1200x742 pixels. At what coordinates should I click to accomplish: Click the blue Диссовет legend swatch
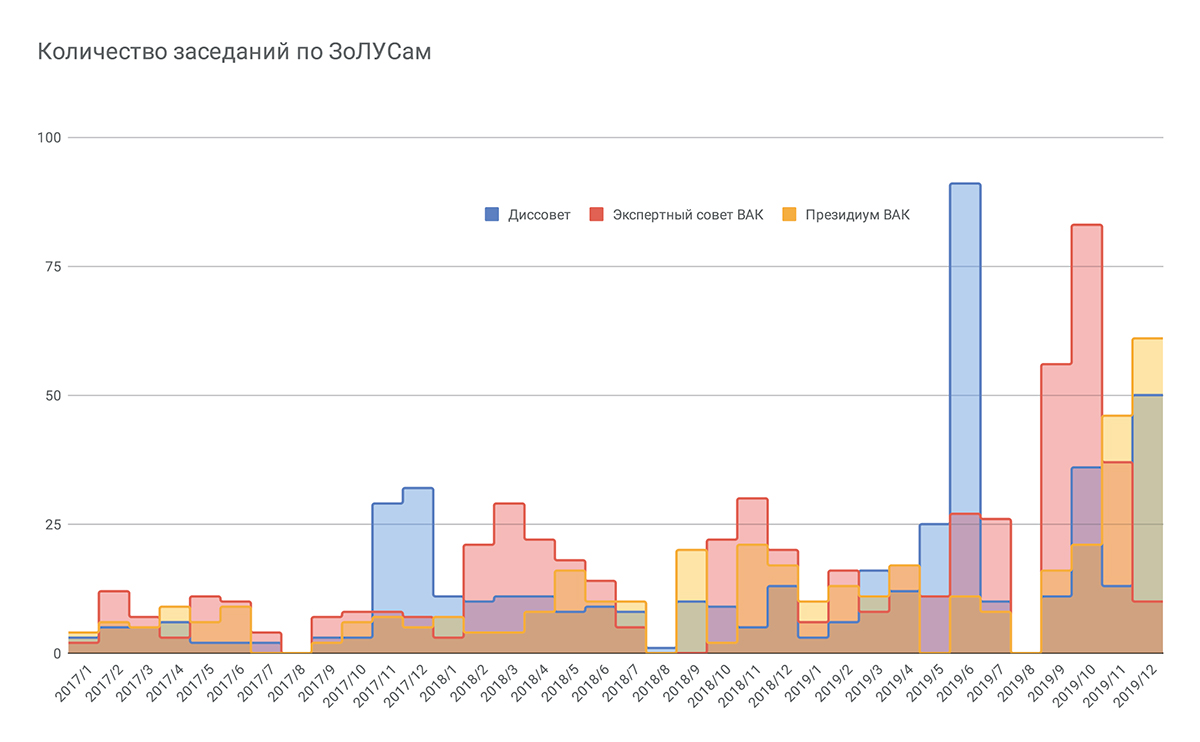pos(492,214)
